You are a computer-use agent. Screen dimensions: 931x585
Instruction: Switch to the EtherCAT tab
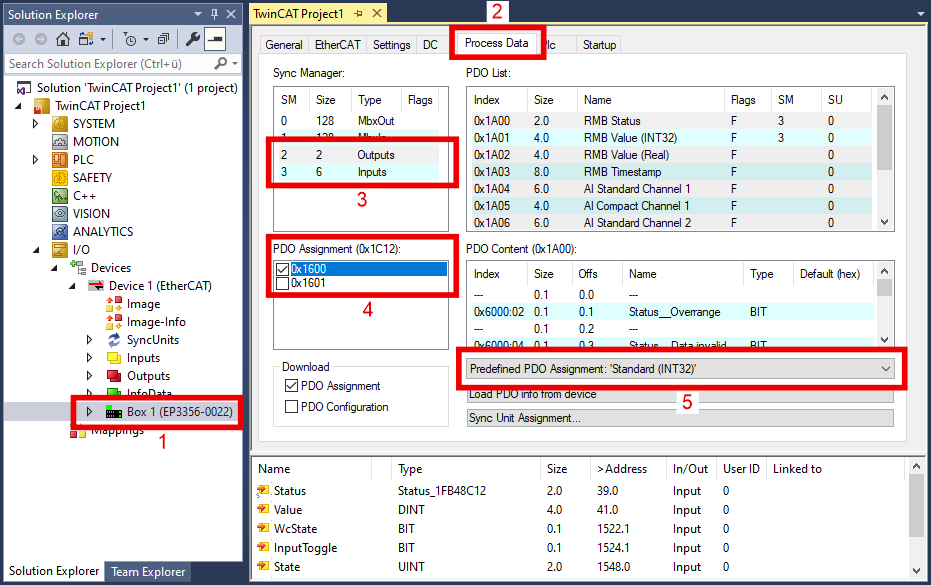coord(337,45)
